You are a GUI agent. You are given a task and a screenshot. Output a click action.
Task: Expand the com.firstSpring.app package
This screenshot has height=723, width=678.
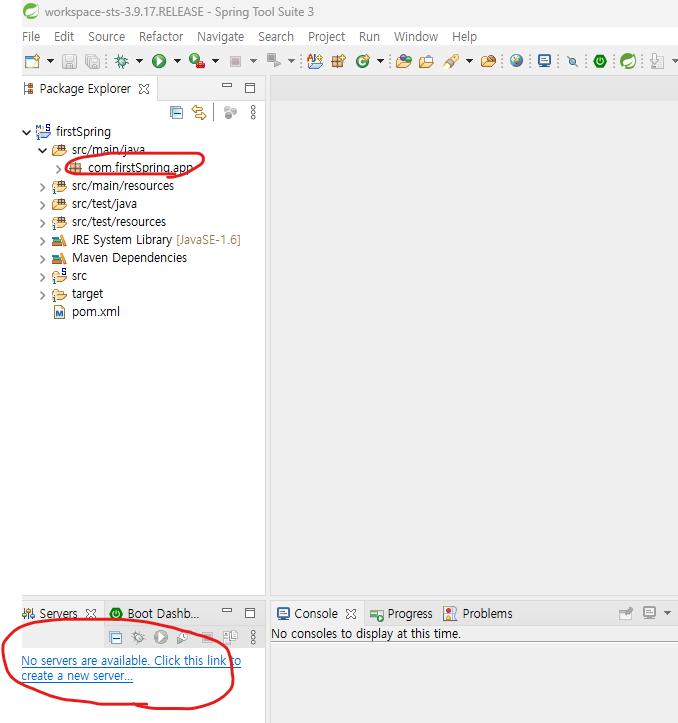click(x=58, y=169)
